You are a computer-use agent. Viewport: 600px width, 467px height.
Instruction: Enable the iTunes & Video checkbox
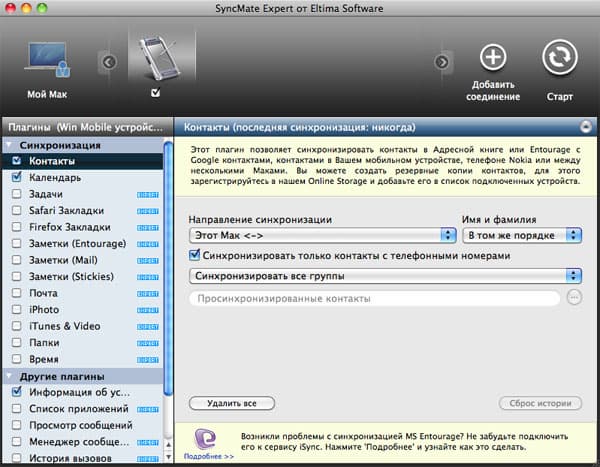point(16,326)
